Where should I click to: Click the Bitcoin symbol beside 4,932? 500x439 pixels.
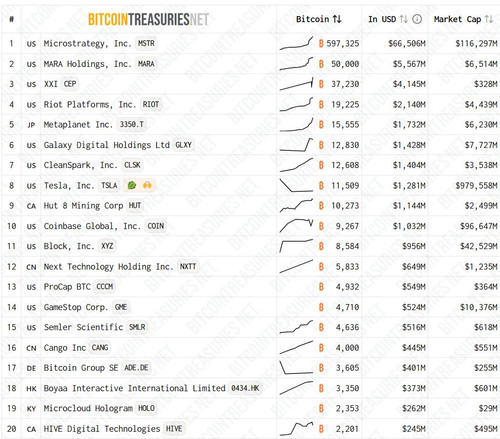click(x=321, y=287)
